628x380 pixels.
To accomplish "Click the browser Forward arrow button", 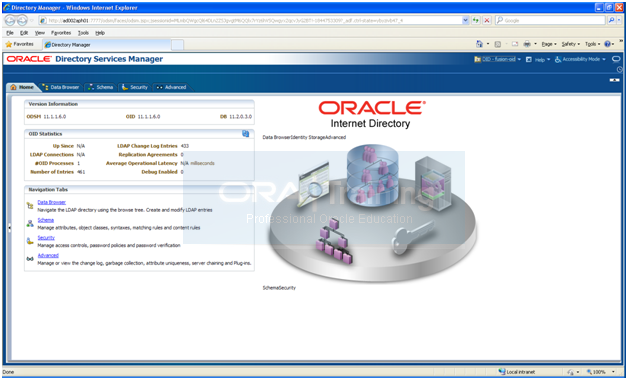I will (22, 20).
